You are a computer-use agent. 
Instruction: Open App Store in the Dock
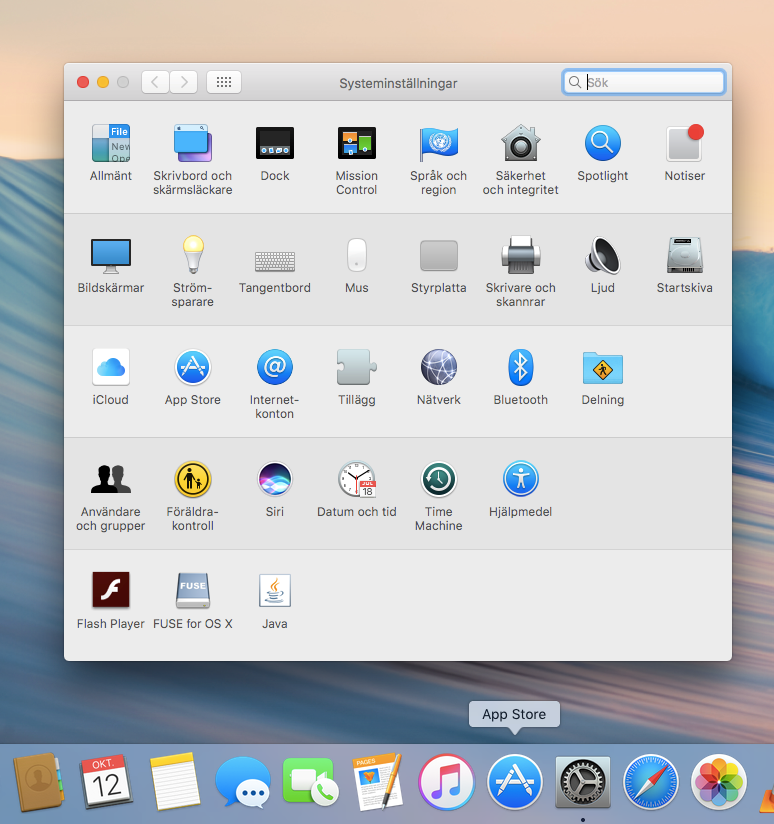514,782
